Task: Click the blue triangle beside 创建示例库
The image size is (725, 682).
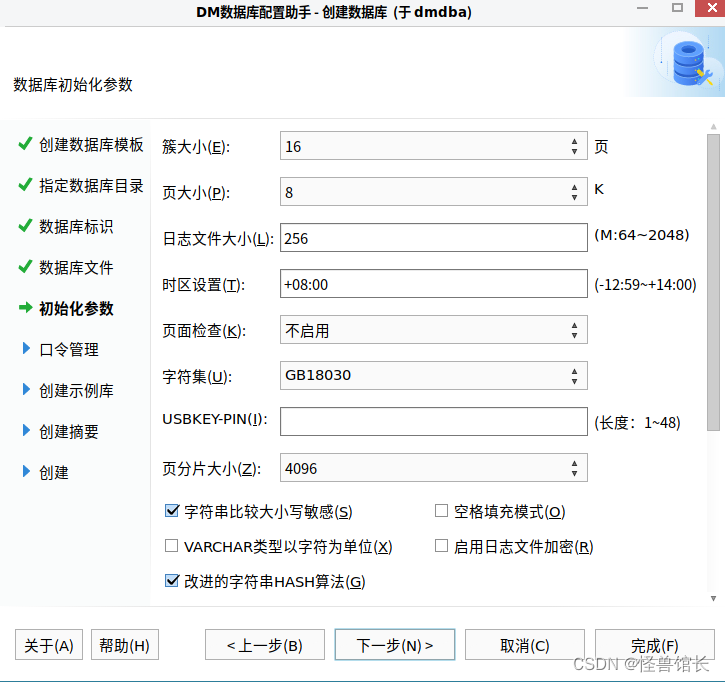Action: click(26, 390)
